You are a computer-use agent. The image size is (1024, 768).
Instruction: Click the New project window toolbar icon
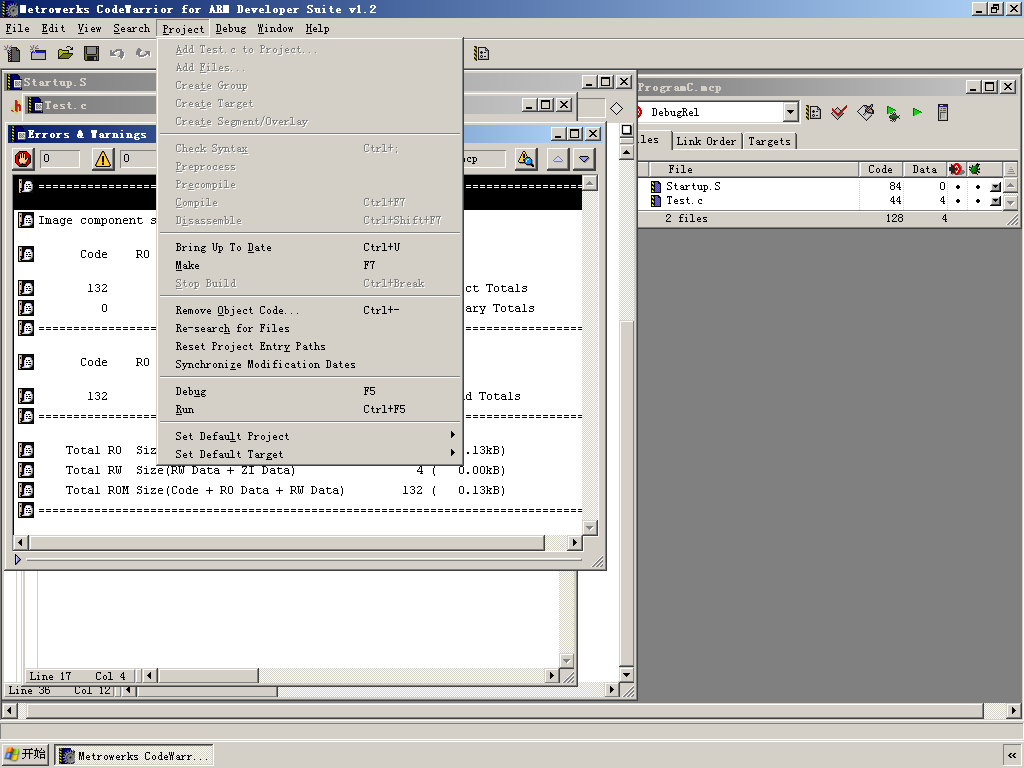(x=39, y=54)
